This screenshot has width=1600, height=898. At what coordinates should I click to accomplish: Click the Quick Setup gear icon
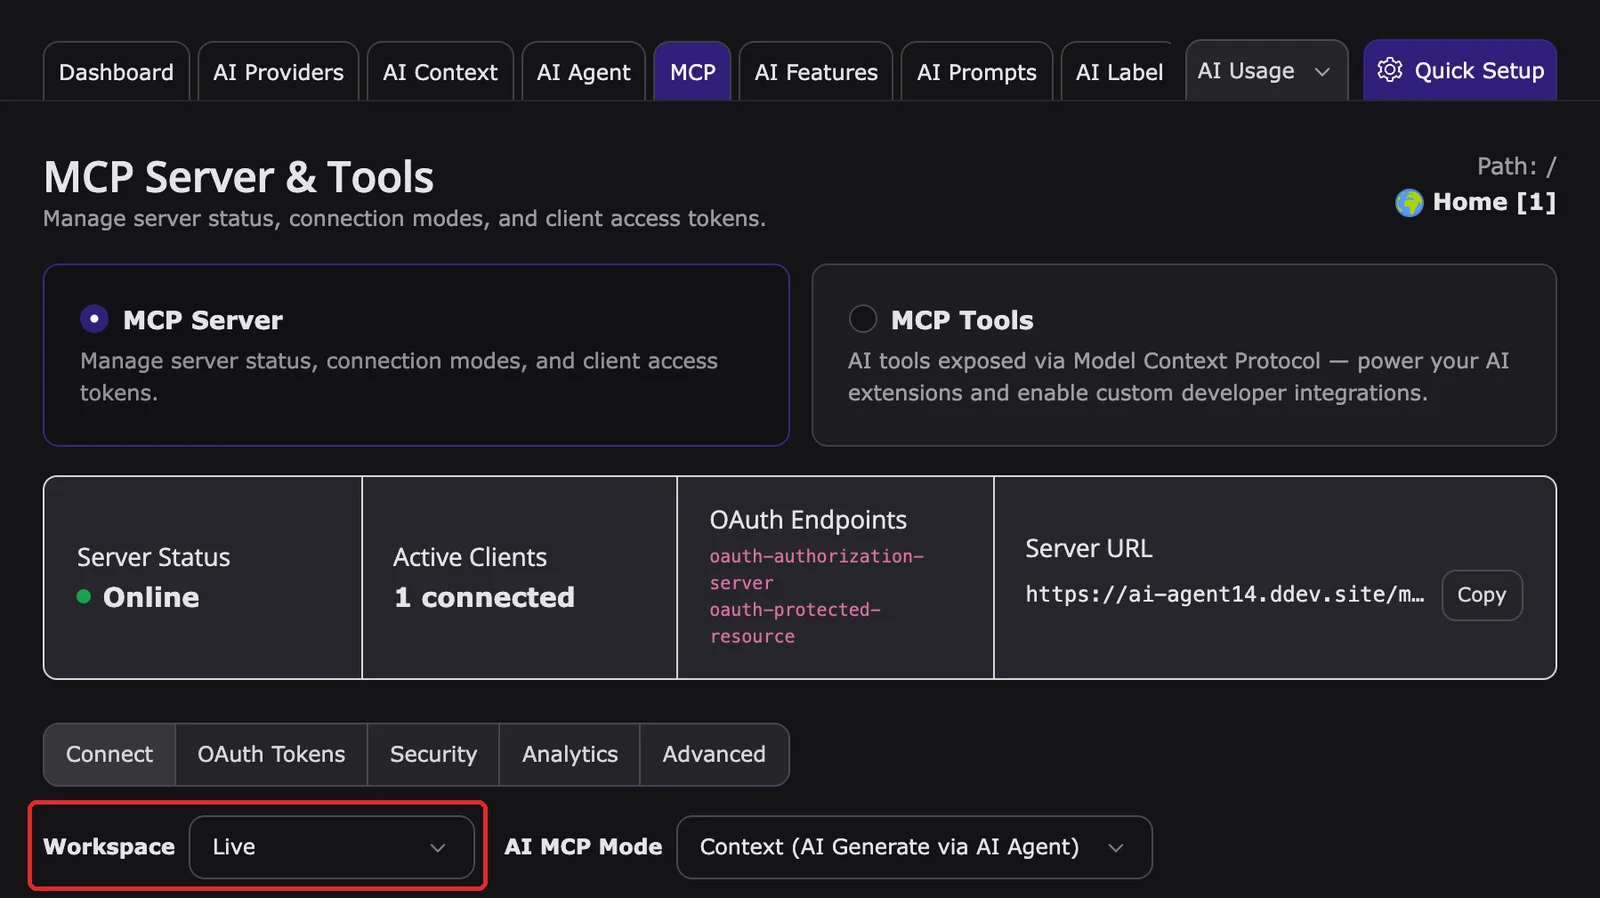coord(1390,70)
